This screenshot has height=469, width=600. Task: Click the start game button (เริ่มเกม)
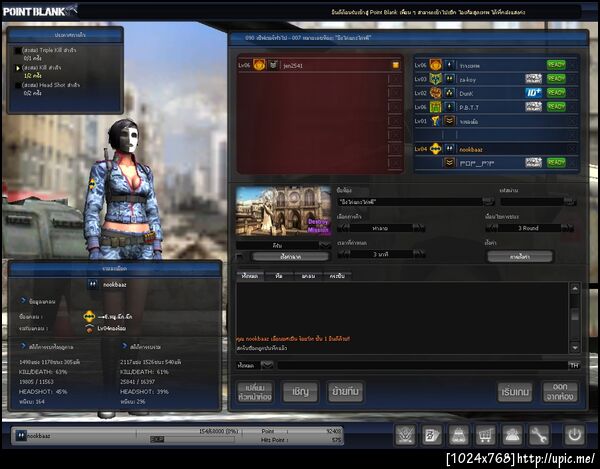point(515,392)
